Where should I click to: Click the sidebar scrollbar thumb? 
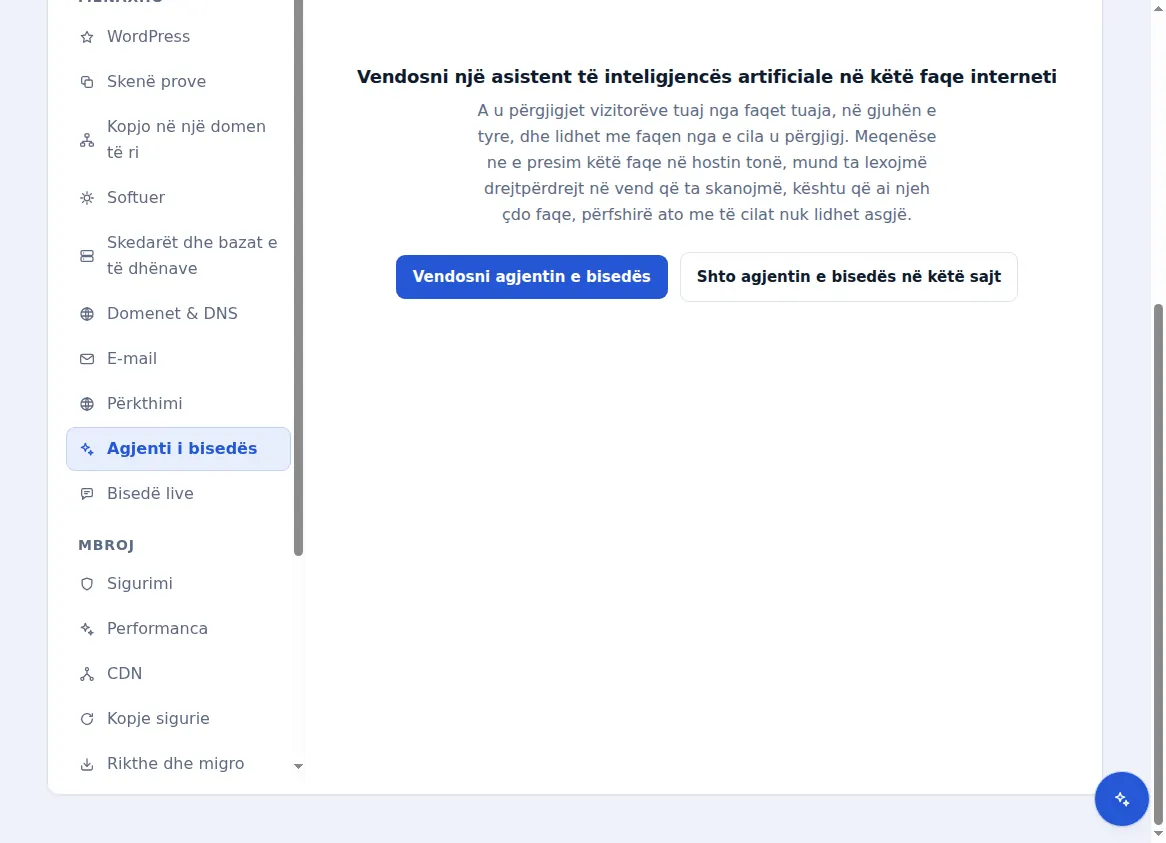(x=298, y=278)
